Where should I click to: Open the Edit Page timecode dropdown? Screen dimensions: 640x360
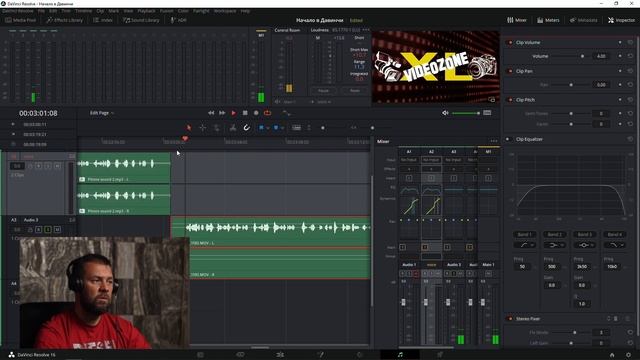[x=102, y=113]
